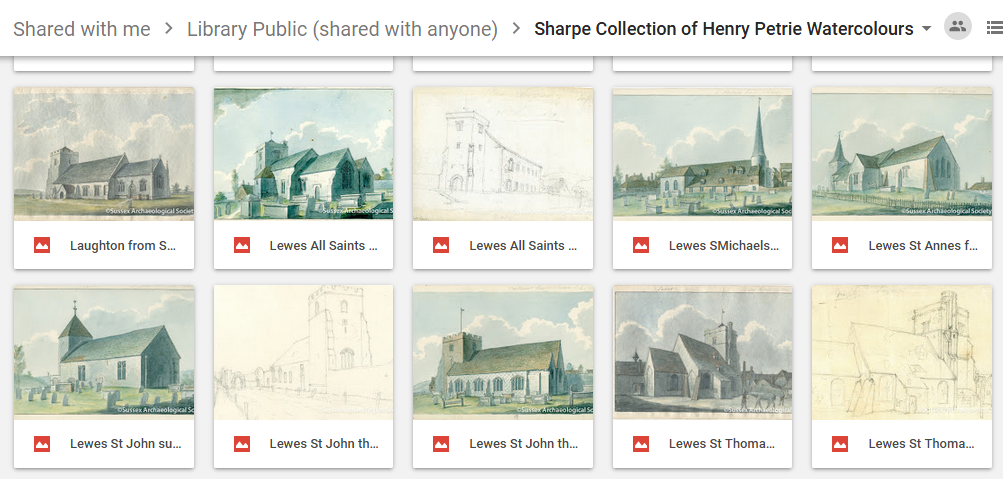
Task: Click the Lewes SMichaels... file name
Action: coord(723,245)
